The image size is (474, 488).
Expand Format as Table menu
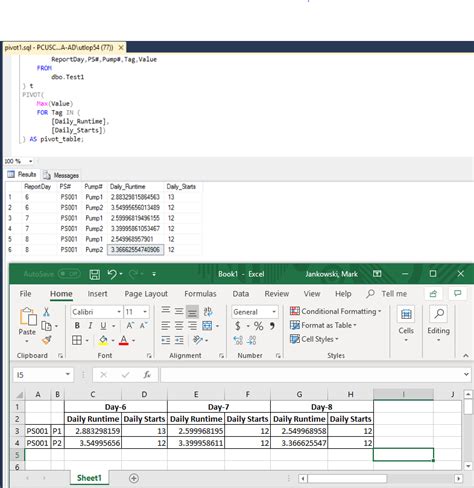pos(323,325)
